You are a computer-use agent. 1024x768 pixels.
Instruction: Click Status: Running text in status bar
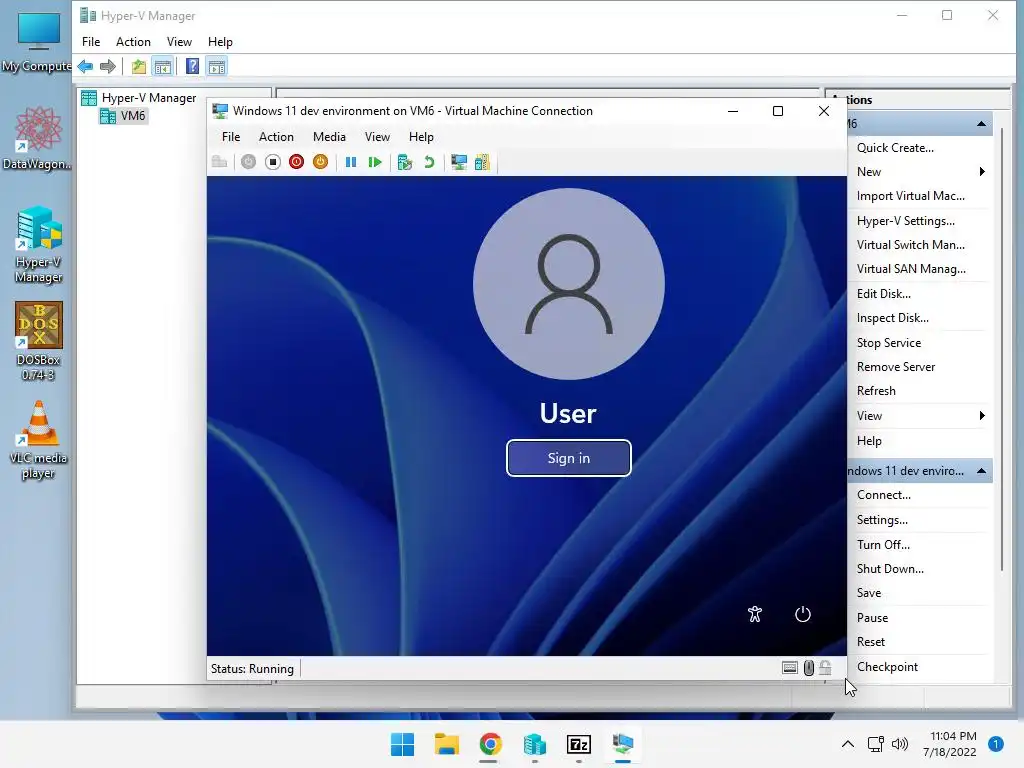pos(252,669)
